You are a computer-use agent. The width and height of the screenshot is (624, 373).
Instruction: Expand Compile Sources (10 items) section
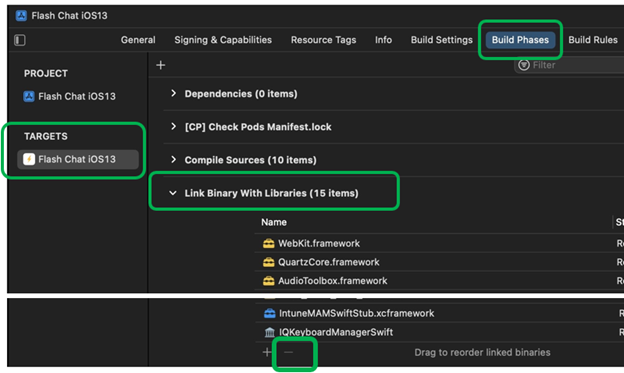[x=173, y=160]
